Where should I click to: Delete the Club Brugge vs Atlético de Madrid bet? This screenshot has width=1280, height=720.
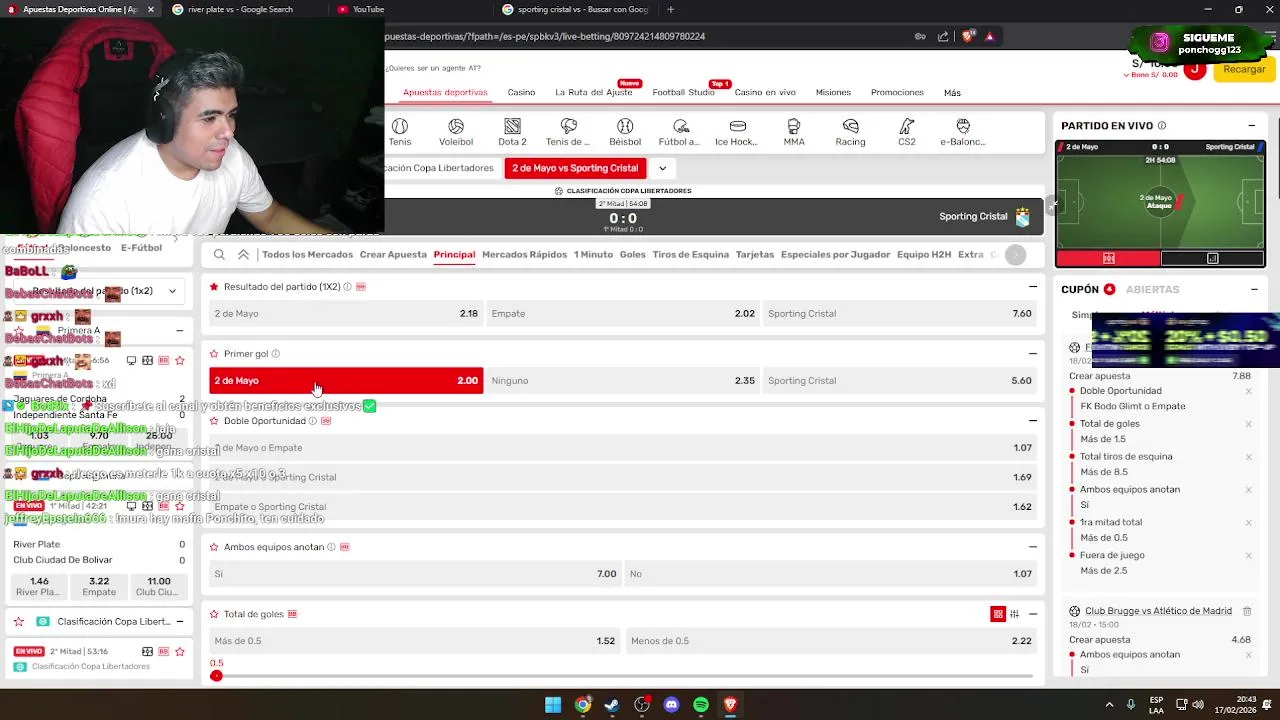coord(1247,611)
